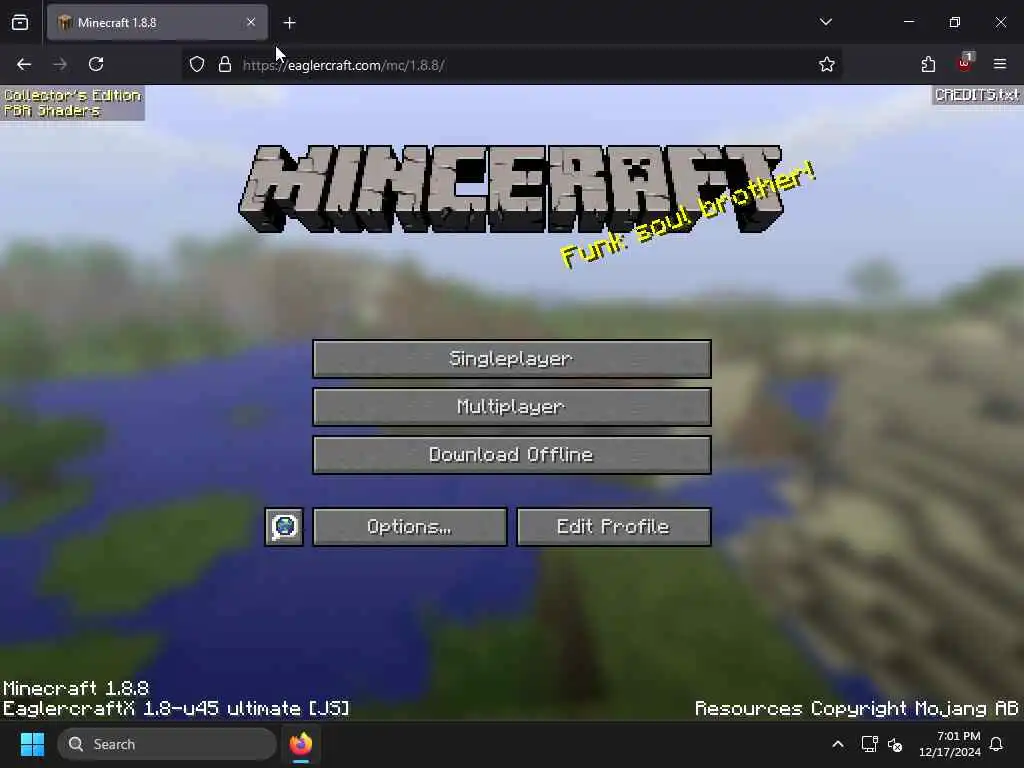
Task: Click the Firefox icon in the taskbar
Action: (x=301, y=744)
